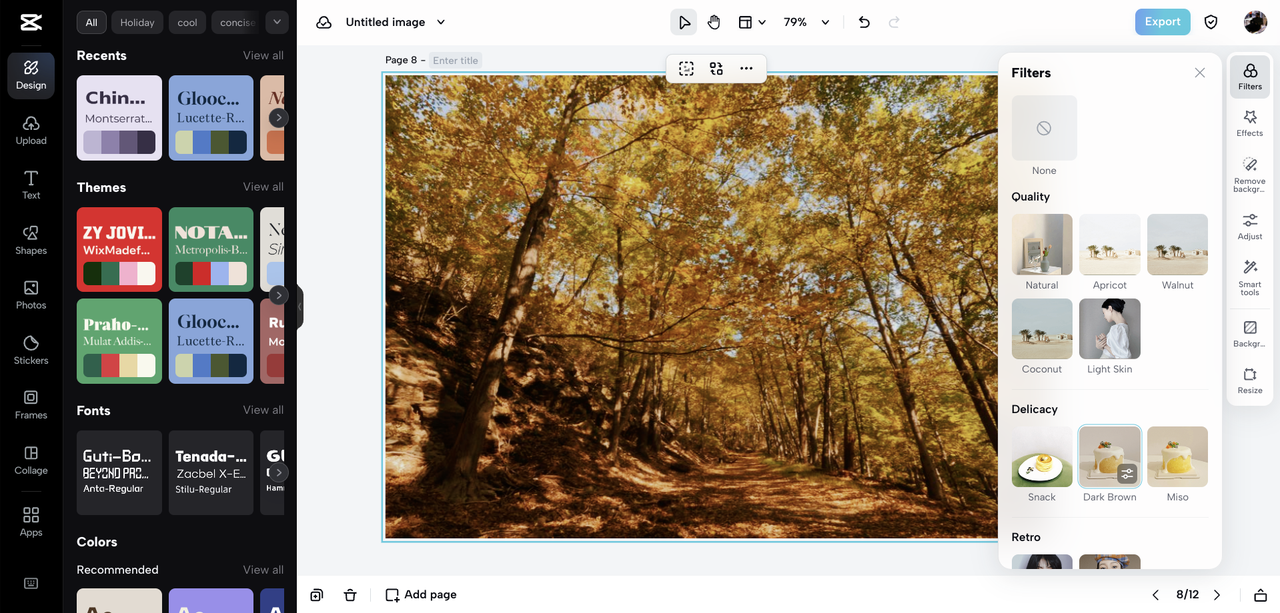Click the page title input field
This screenshot has height=613, width=1280.
[456, 61]
